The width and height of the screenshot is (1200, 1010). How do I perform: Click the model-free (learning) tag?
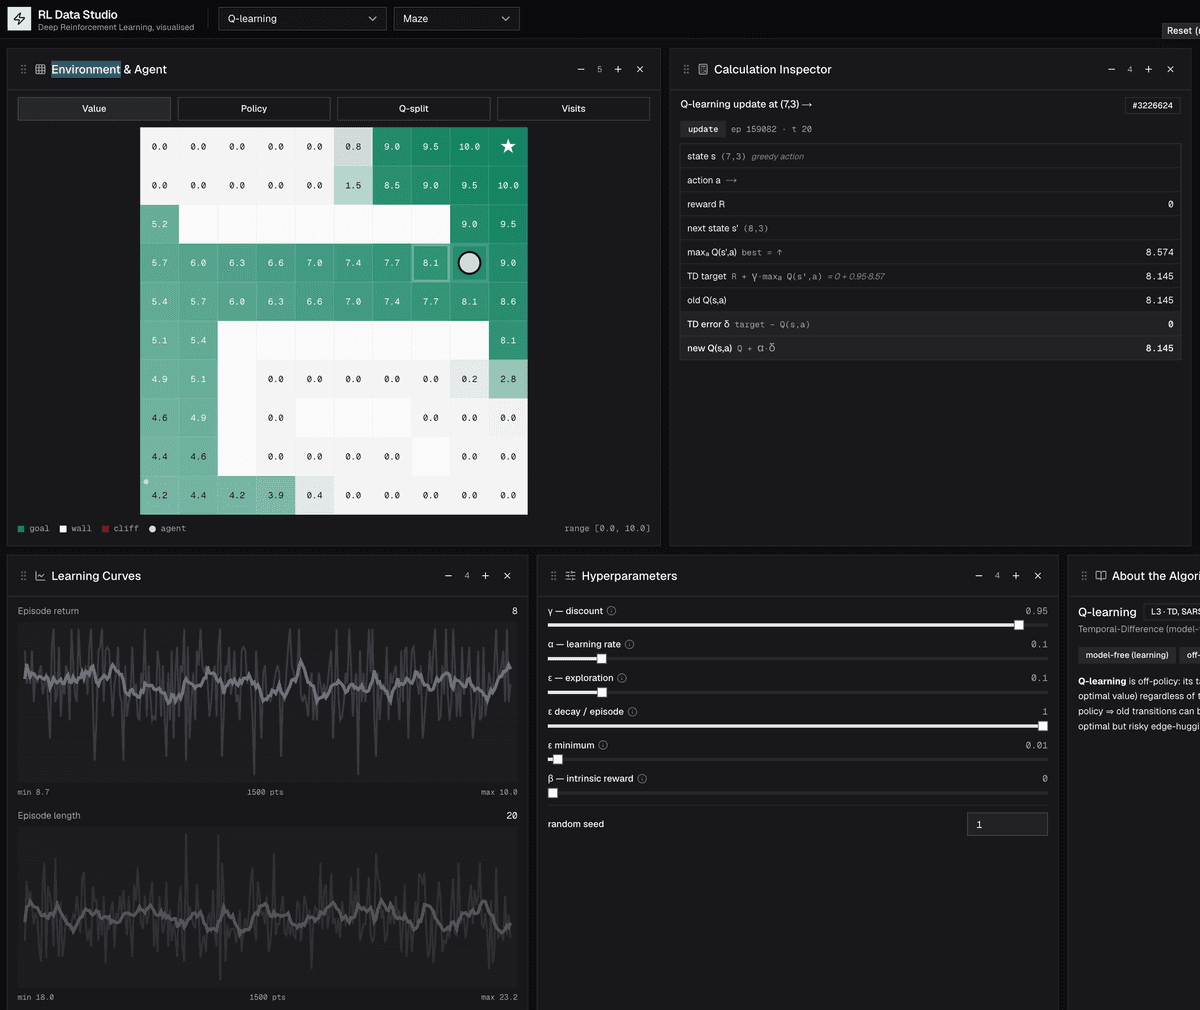coord(1127,655)
